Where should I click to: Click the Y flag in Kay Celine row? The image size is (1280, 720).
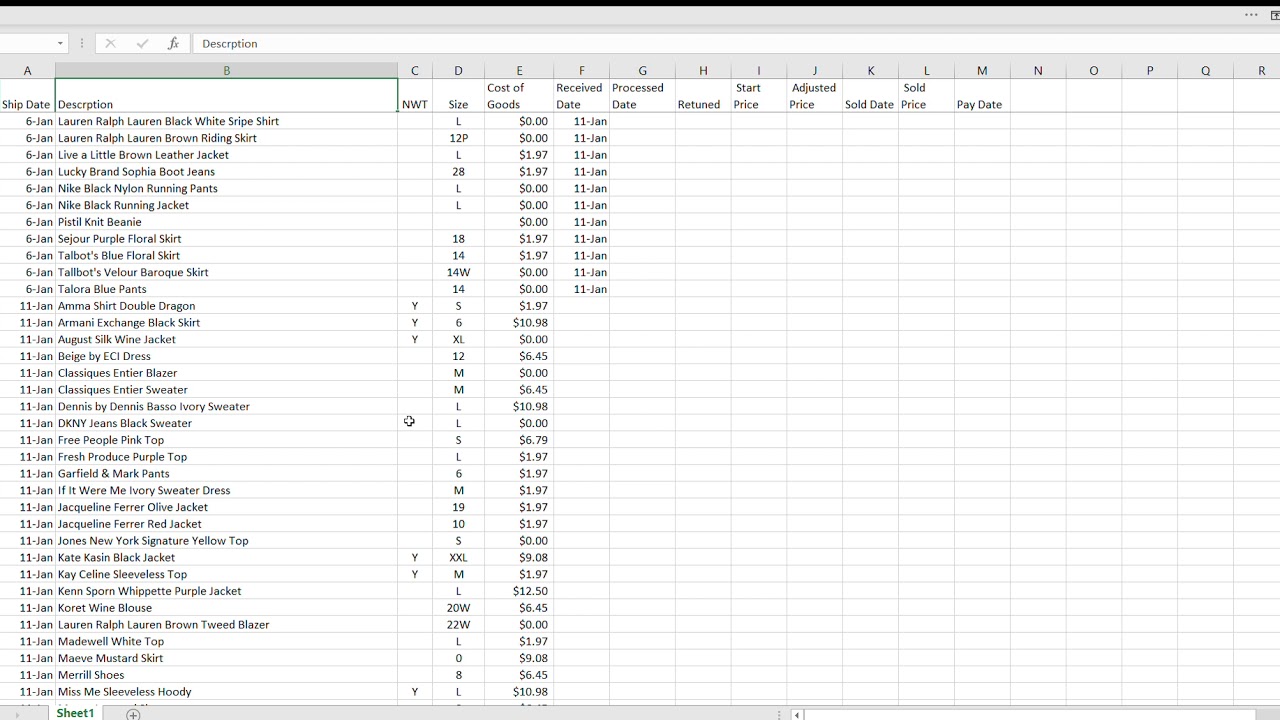point(415,575)
